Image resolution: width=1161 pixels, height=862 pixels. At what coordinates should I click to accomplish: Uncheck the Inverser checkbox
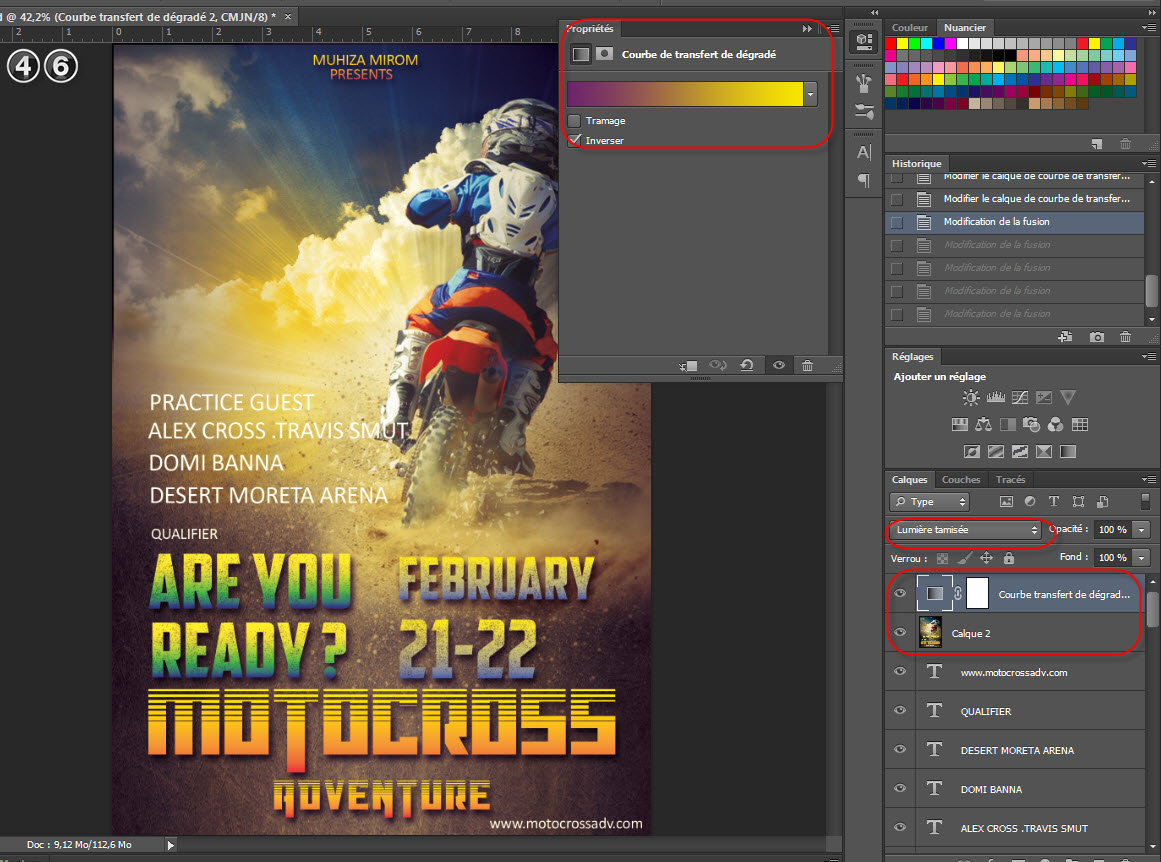pyautogui.click(x=574, y=141)
